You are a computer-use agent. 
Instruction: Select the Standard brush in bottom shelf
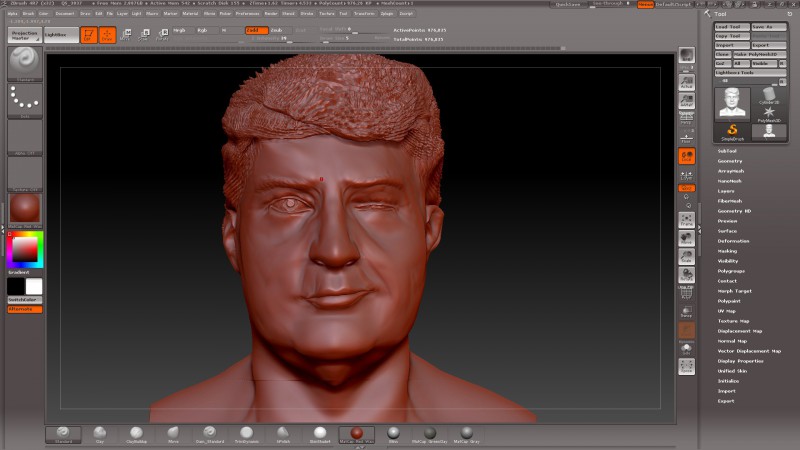63,434
